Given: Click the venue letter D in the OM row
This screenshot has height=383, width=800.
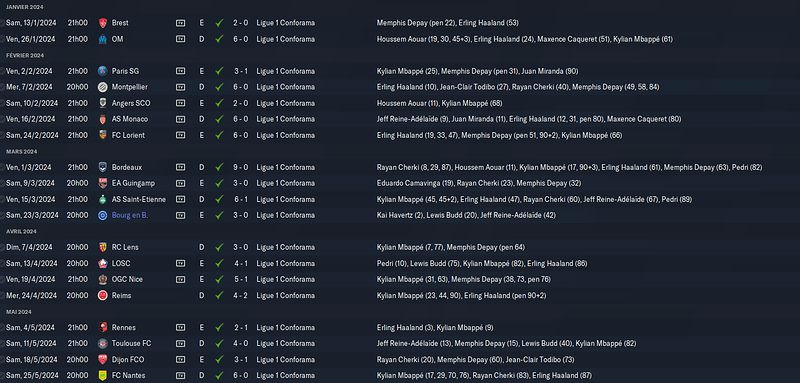Looking at the screenshot, I should [x=202, y=39].
